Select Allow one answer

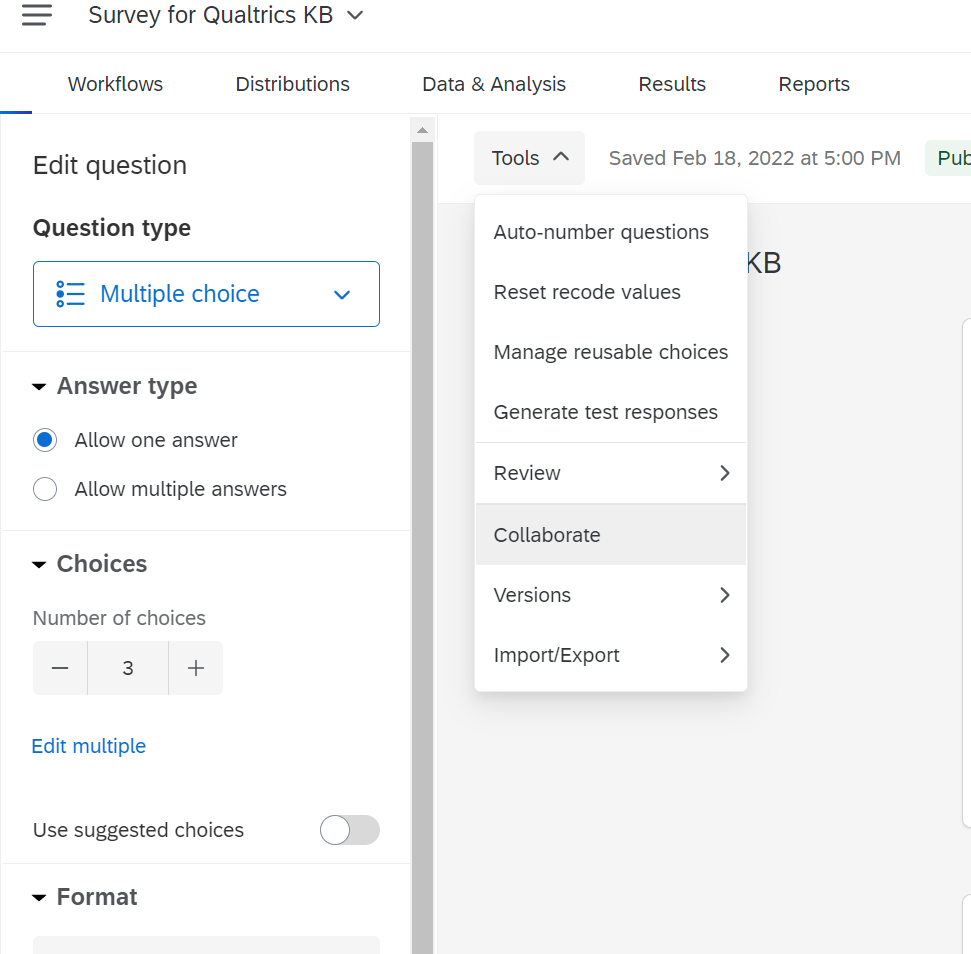(x=44, y=440)
